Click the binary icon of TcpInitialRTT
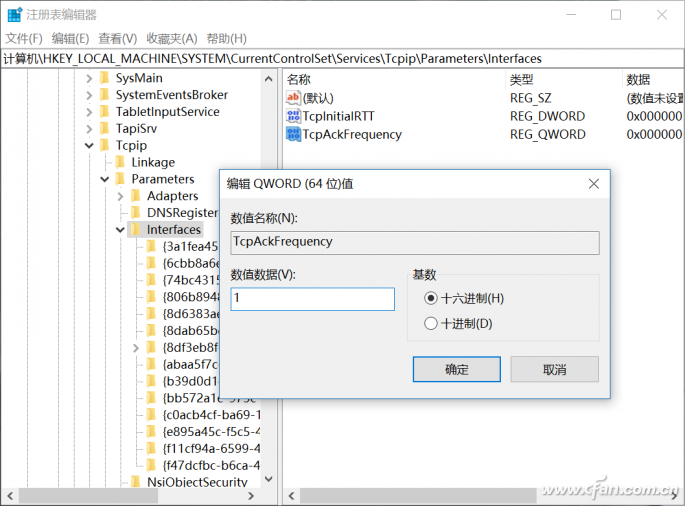 (293, 116)
